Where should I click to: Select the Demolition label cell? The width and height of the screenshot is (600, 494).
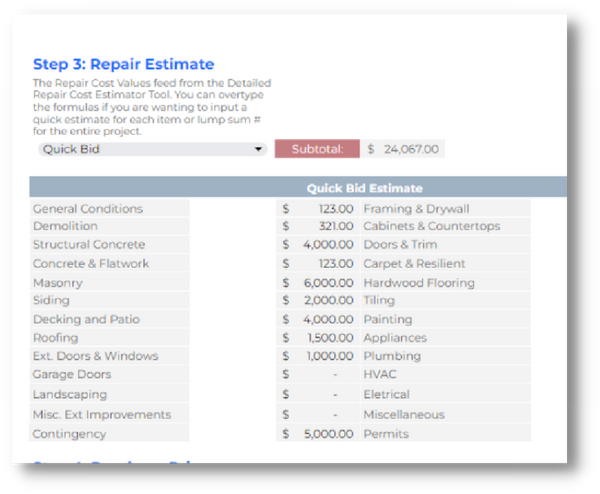point(110,227)
